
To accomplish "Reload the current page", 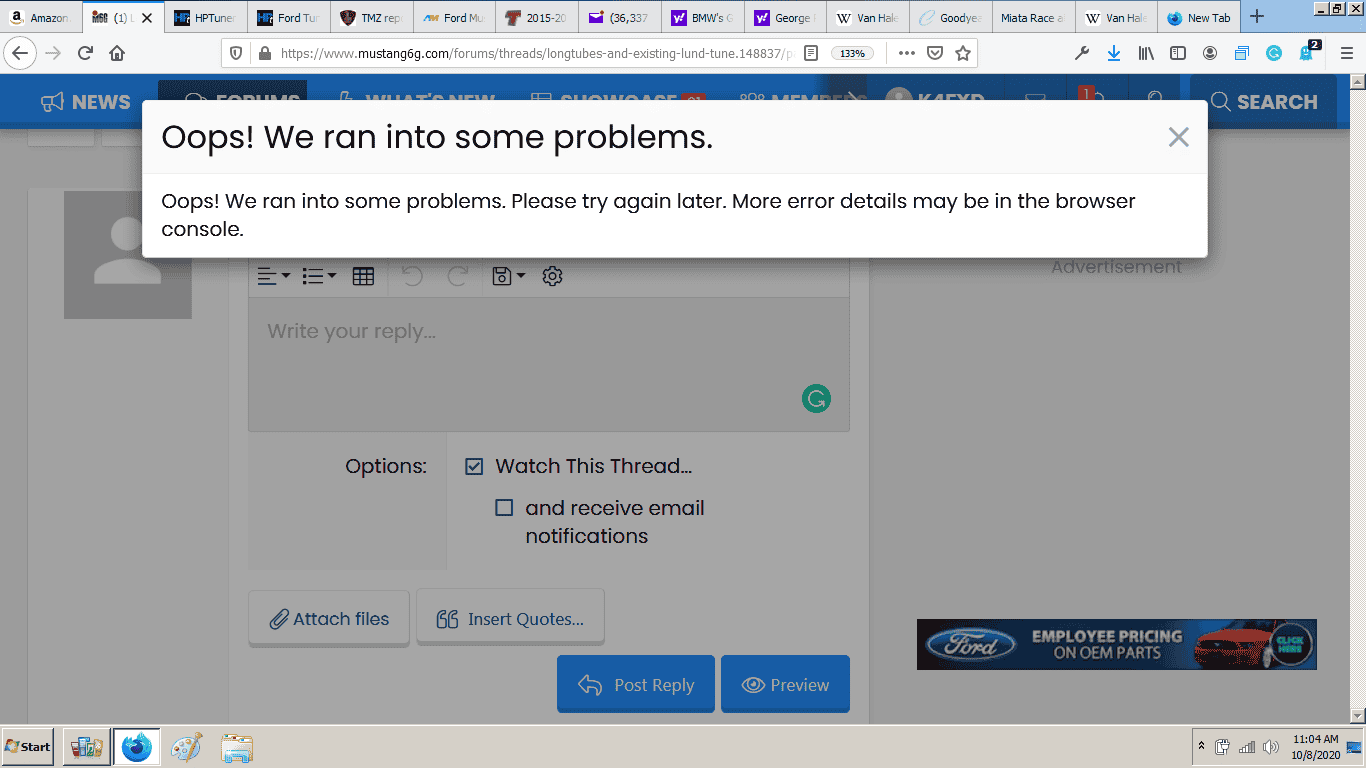I will (x=85, y=54).
